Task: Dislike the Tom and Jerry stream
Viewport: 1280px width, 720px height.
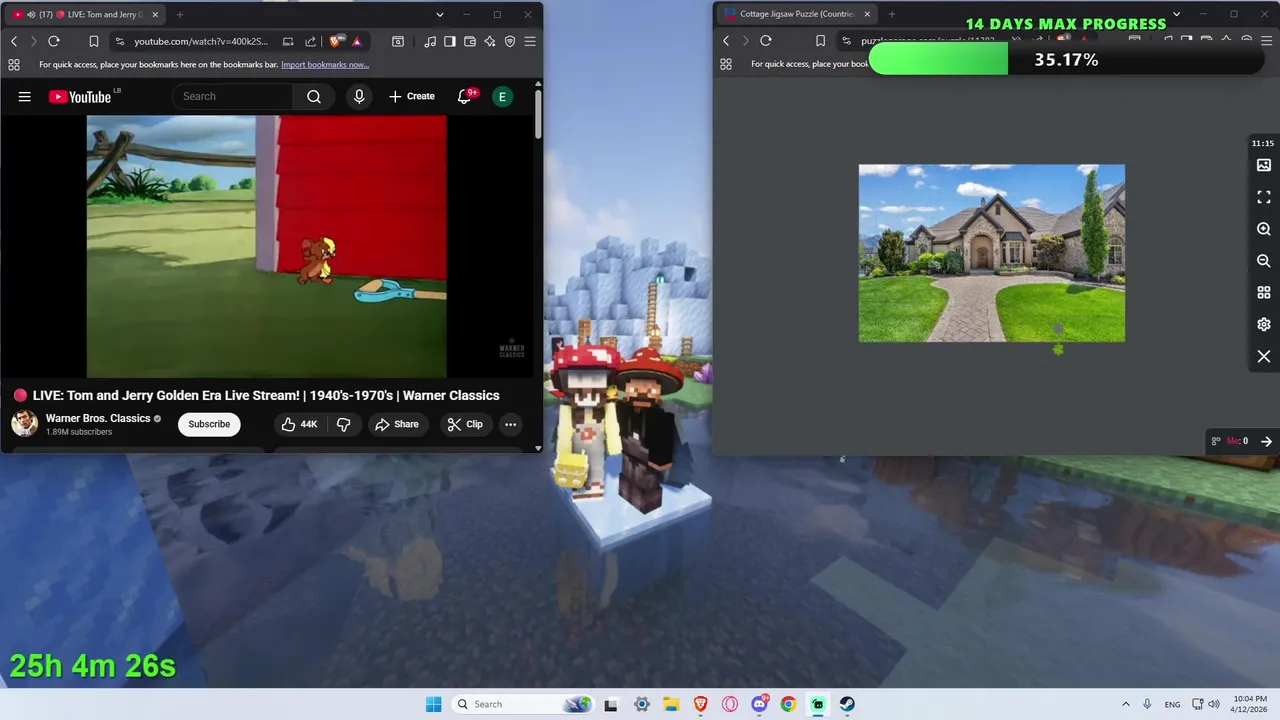Action: click(343, 424)
